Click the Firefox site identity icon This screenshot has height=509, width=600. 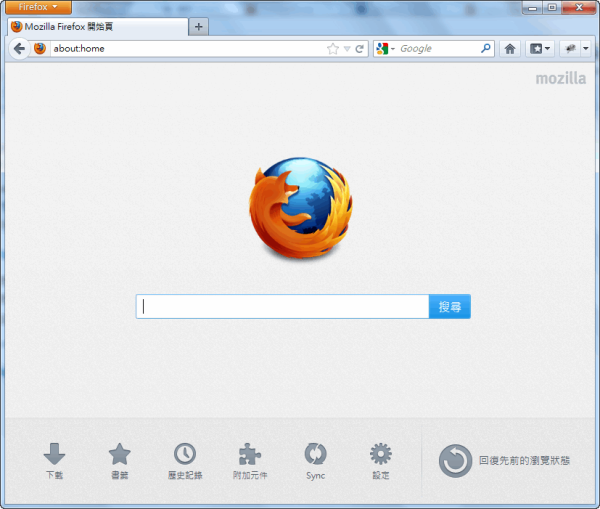coord(40,49)
